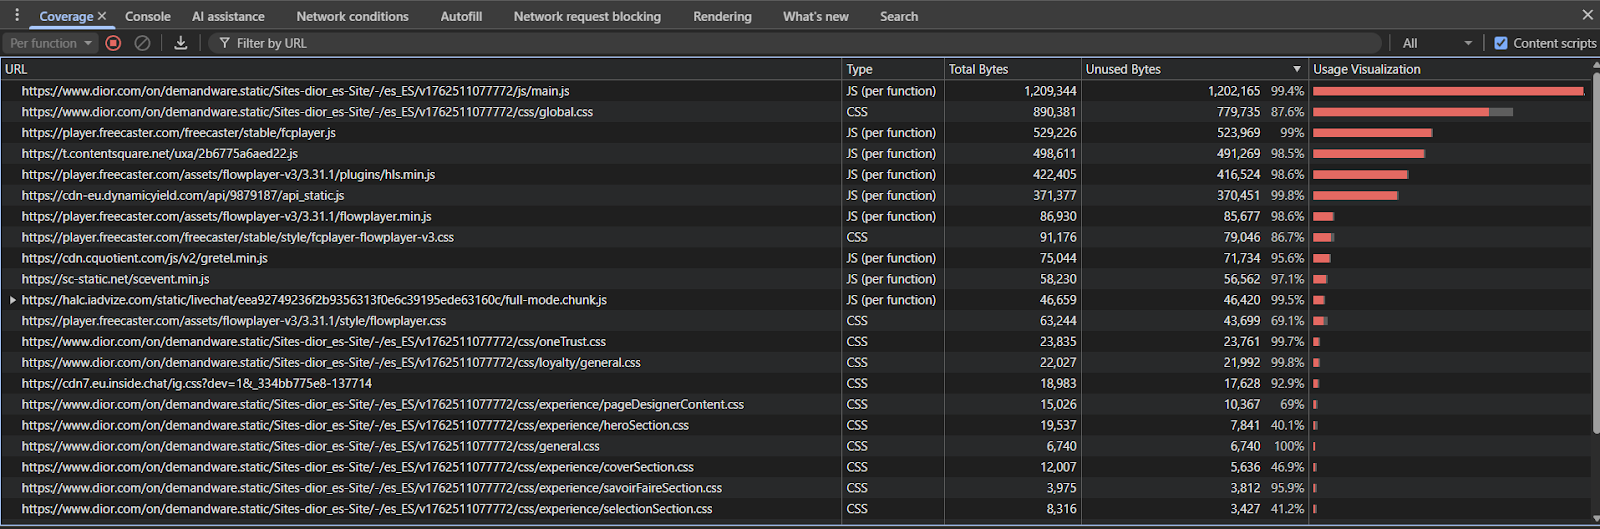Open the All type filter dropdown
This screenshot has width=1600, height=529.
coord(1436,43)
